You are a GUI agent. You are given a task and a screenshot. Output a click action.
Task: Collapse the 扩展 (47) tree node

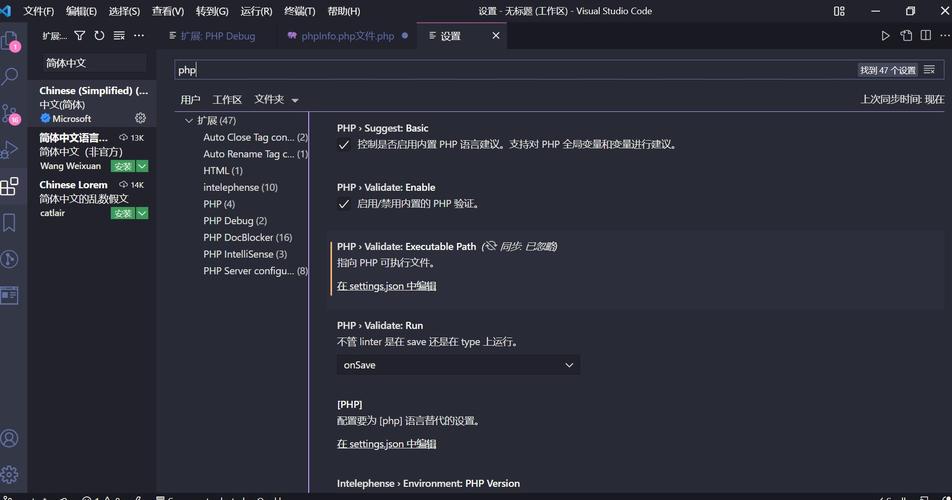(189, 121)
